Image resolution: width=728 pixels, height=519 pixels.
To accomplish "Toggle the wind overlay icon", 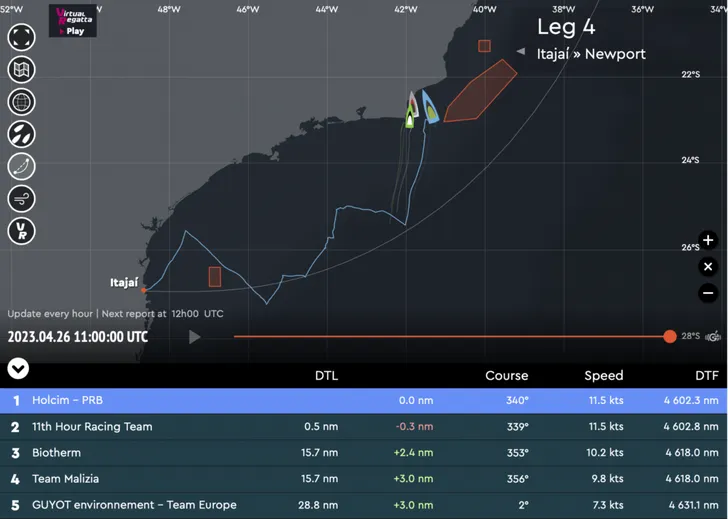I will coord(21,198).
